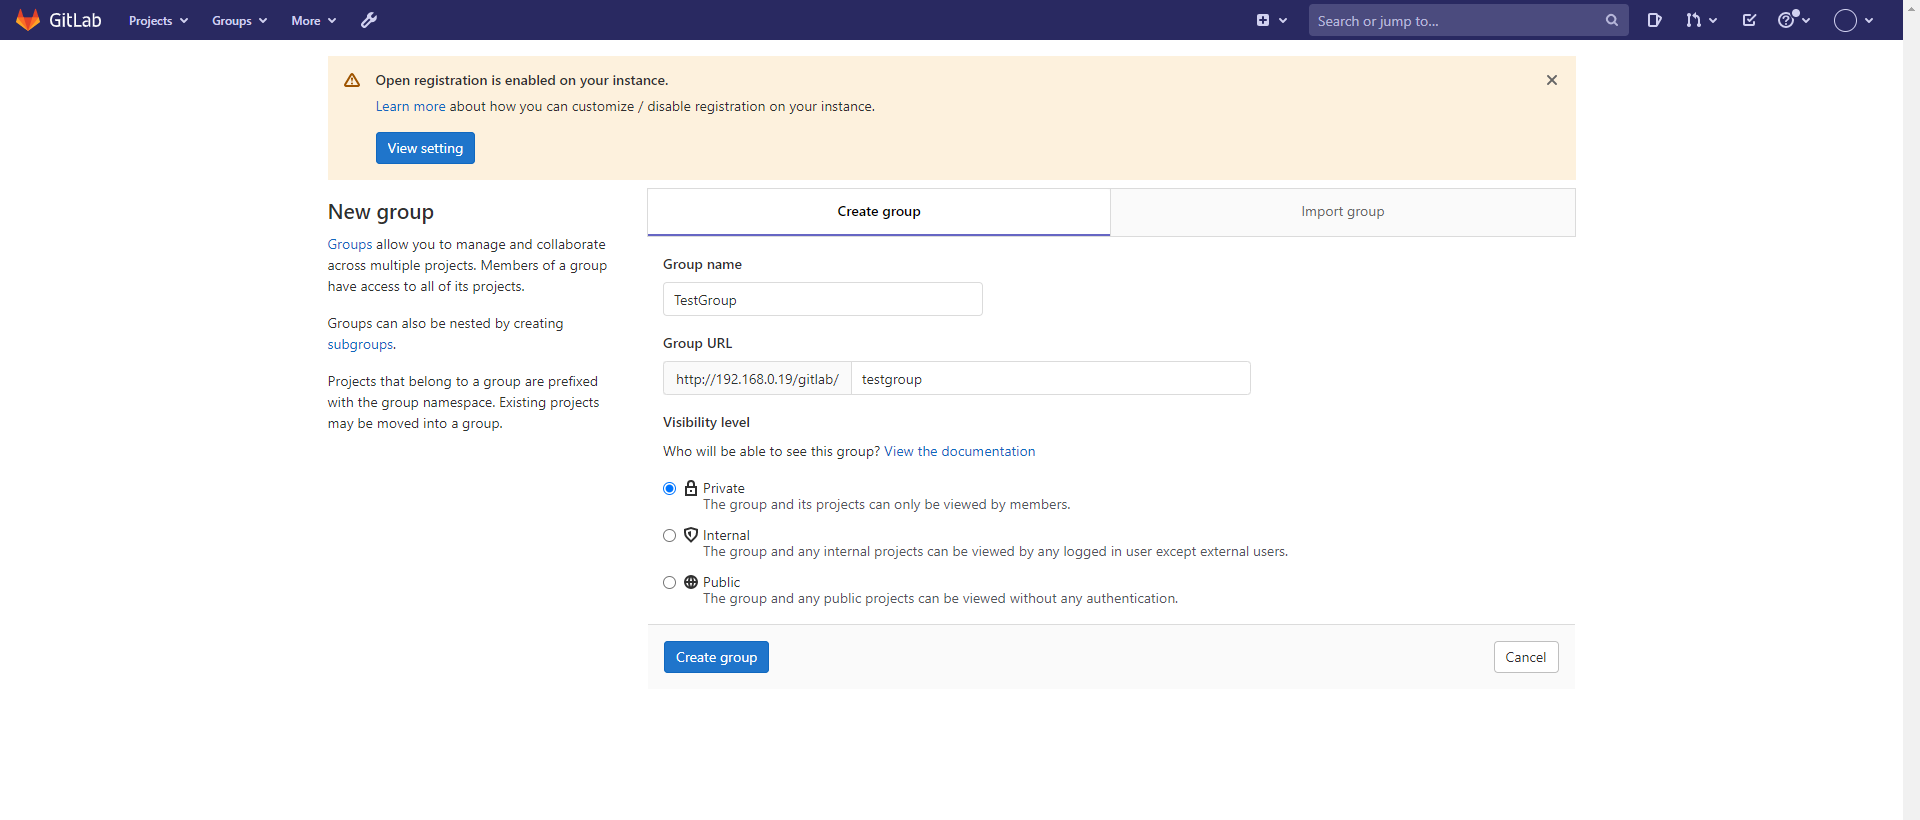
Task: Open the new item plus icon
Action: tap(1263, 20)
